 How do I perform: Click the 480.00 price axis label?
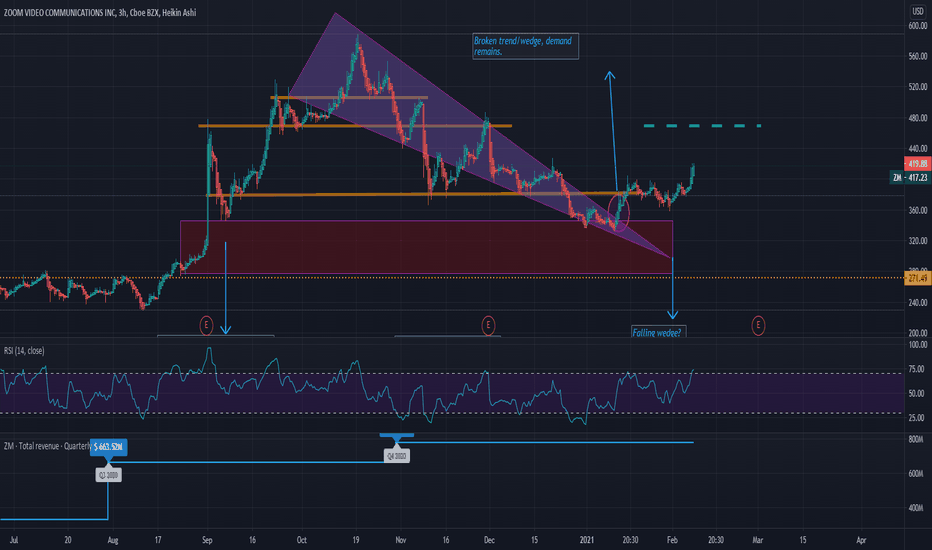pos(917,118)
